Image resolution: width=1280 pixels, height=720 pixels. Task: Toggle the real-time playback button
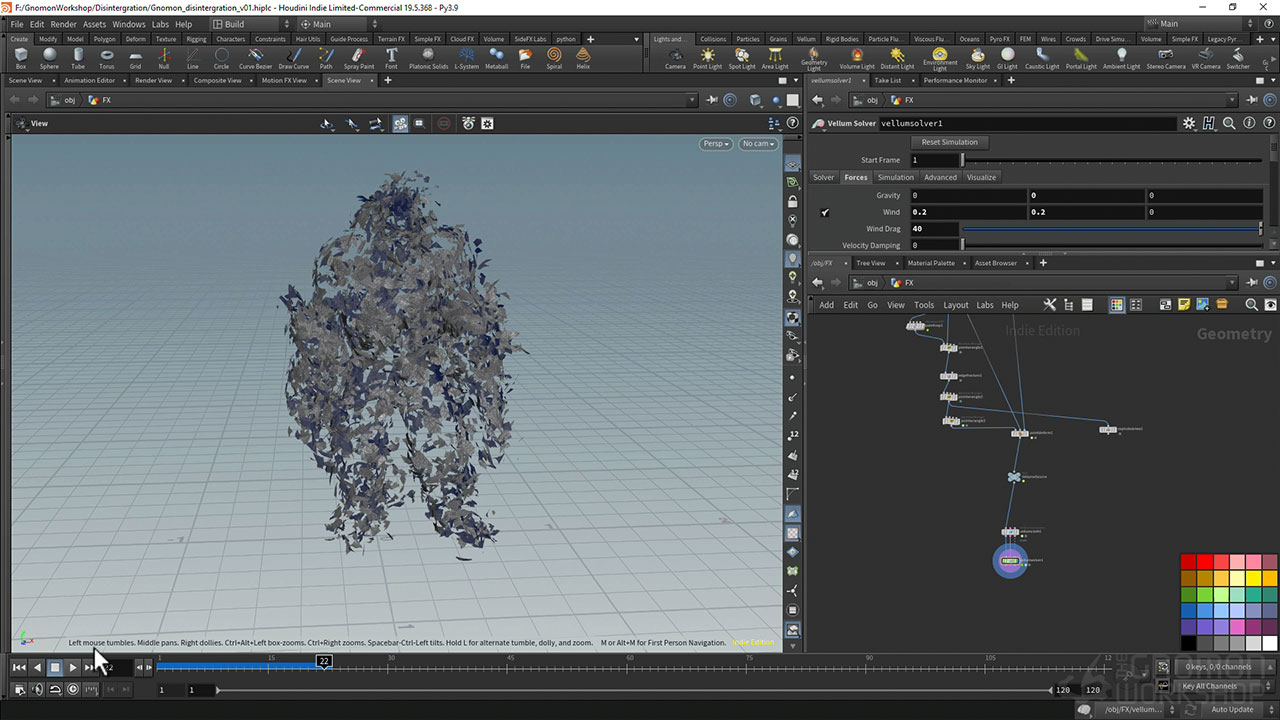coord(73,689)
